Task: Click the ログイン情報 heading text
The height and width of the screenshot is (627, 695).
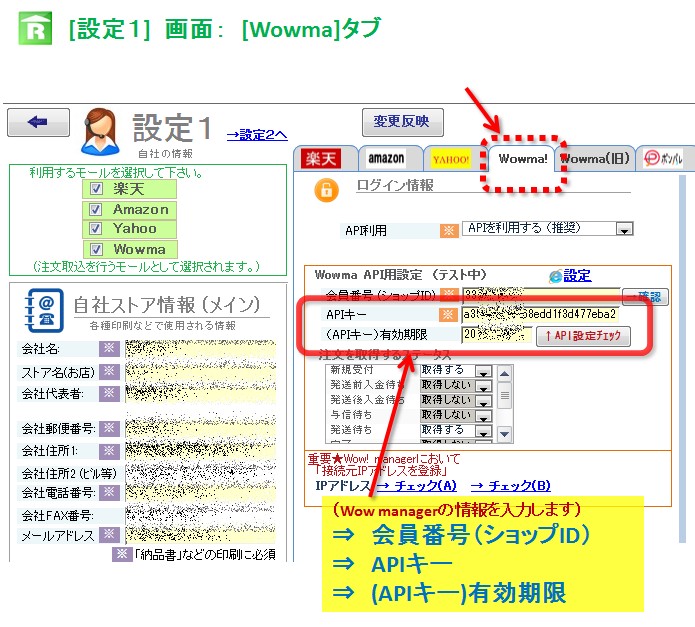Action: tap(395, 185)
